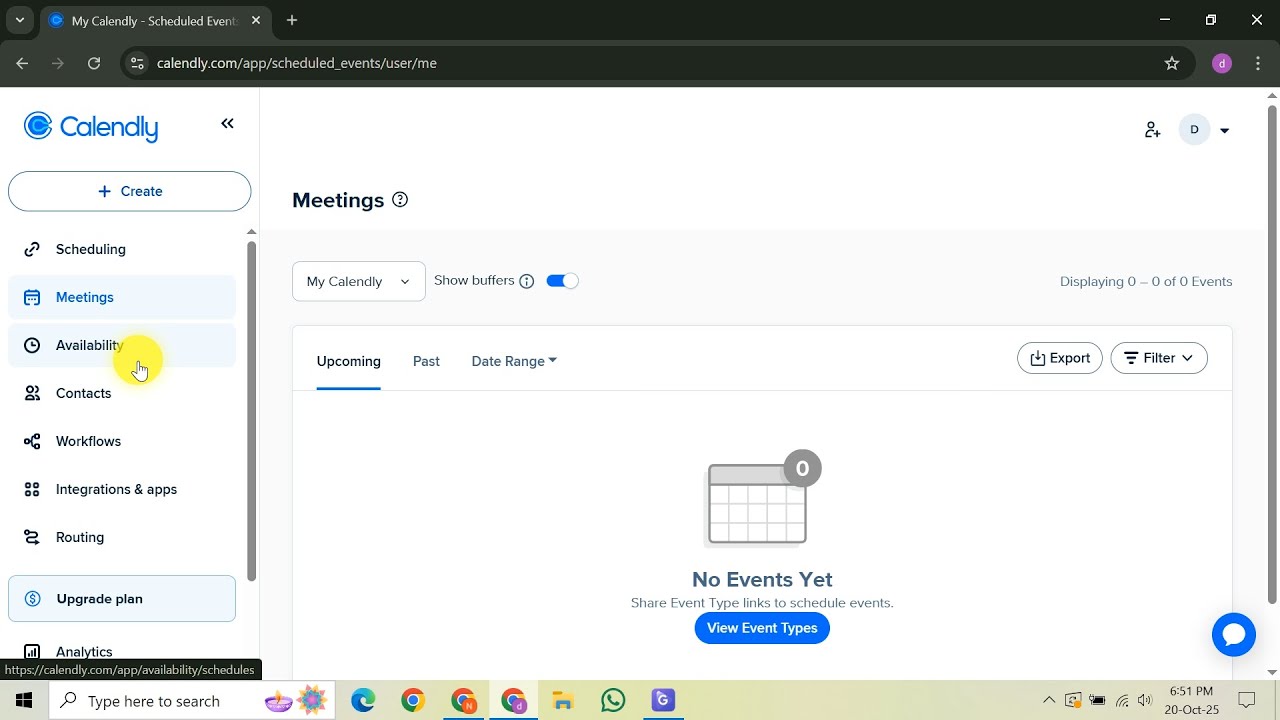Open Integrations & apps in the sidebar
1280x720 pixels.
coord(122,489)
